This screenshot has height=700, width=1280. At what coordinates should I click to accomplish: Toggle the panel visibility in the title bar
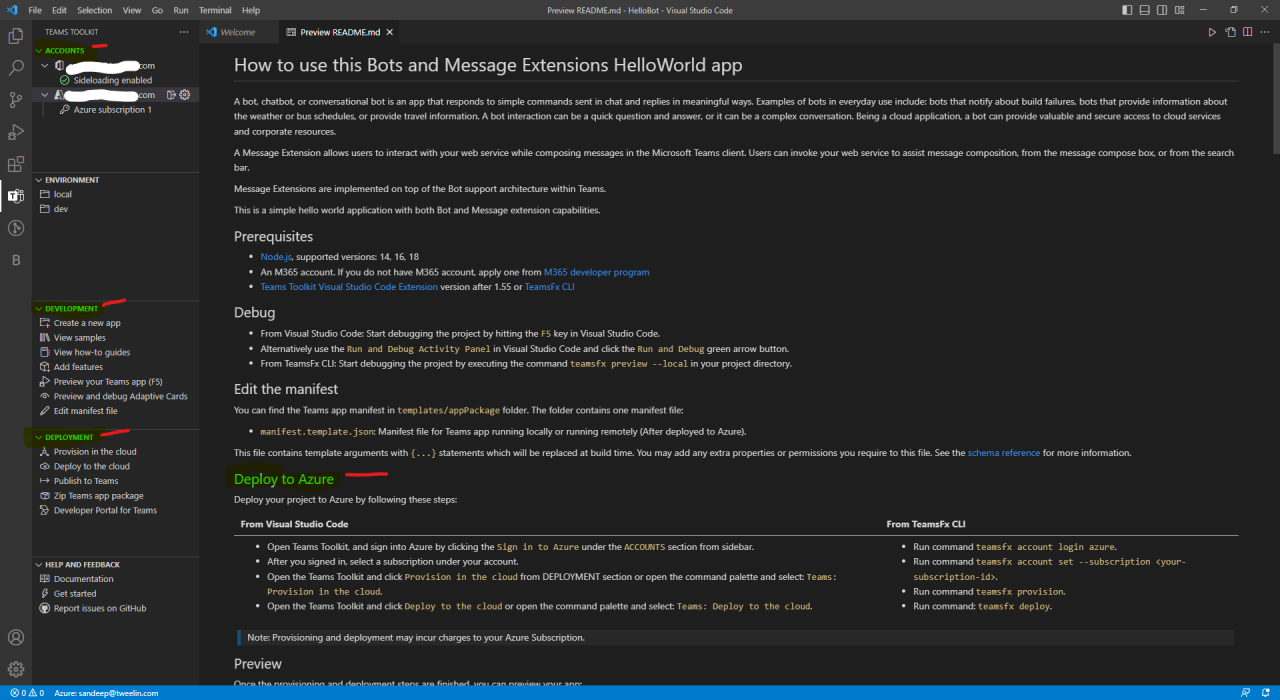[1143, 9]
